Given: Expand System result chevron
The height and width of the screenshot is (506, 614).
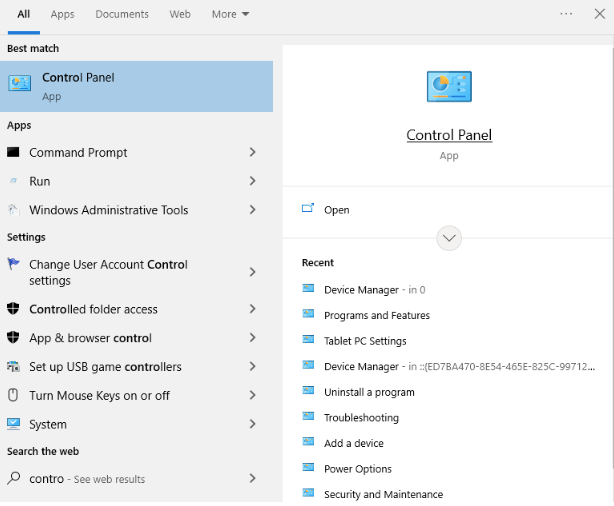Looking at the screenshot, I should 253,424.
